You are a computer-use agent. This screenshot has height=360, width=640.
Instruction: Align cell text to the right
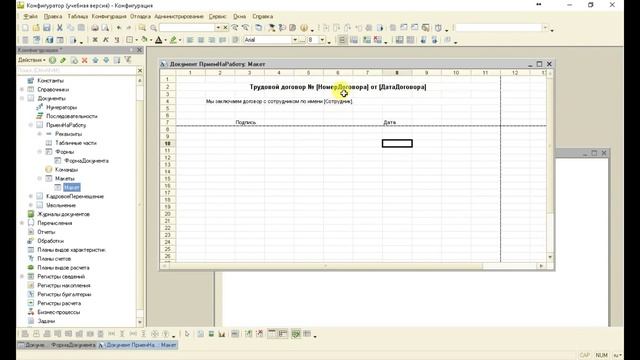211,40
